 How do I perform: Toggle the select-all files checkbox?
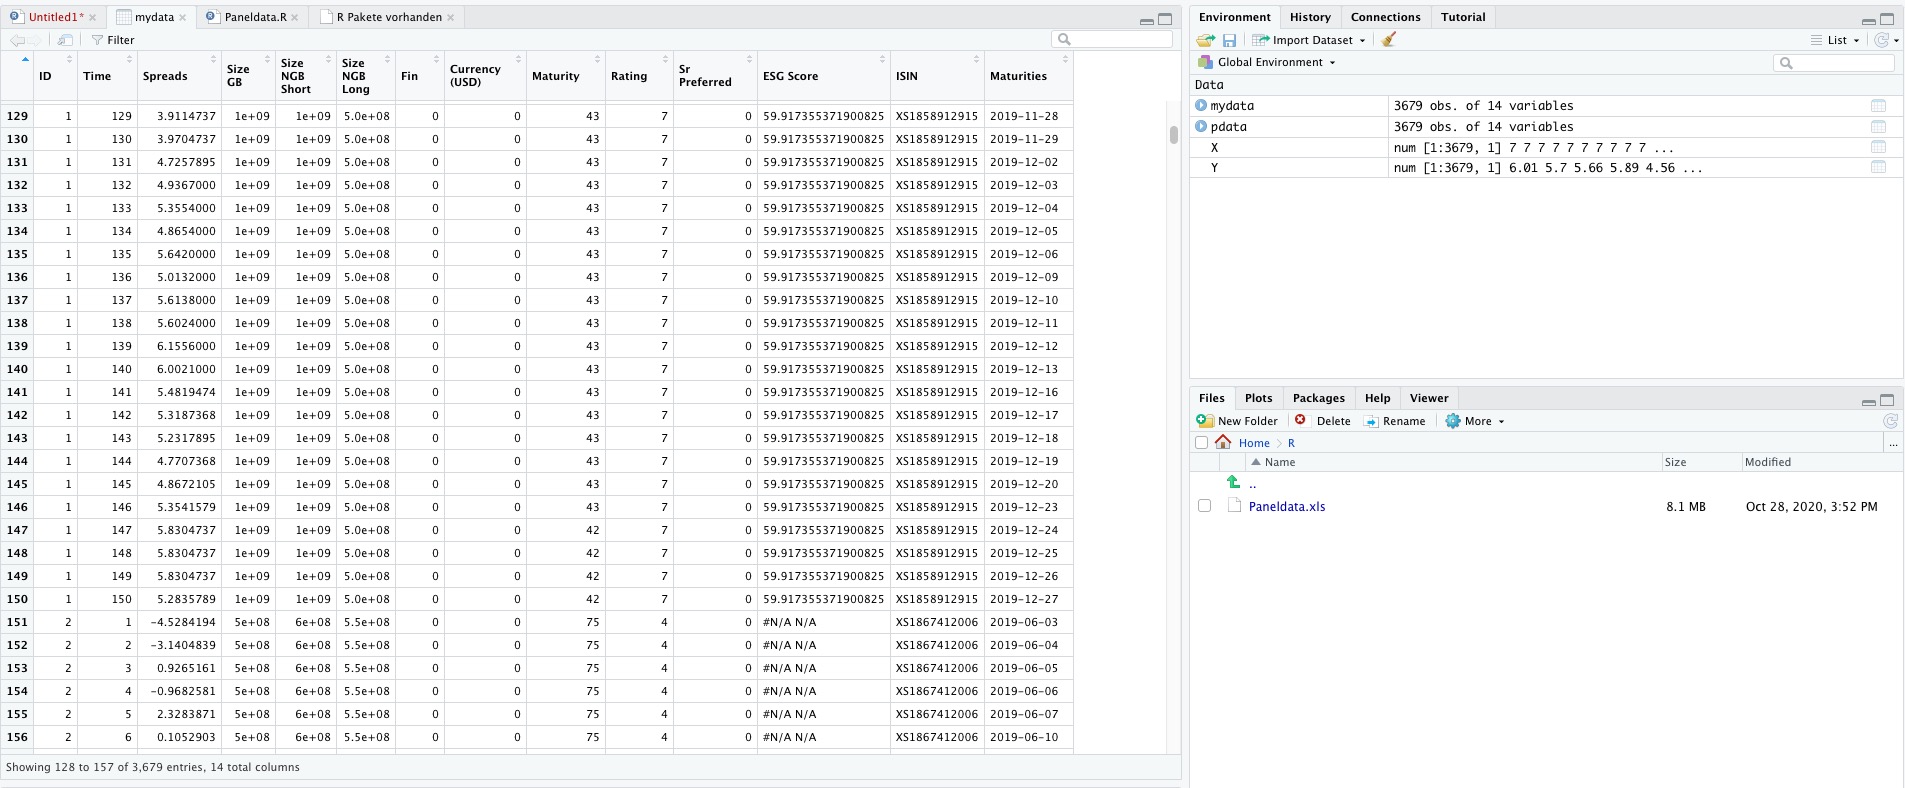(1201, 442)
